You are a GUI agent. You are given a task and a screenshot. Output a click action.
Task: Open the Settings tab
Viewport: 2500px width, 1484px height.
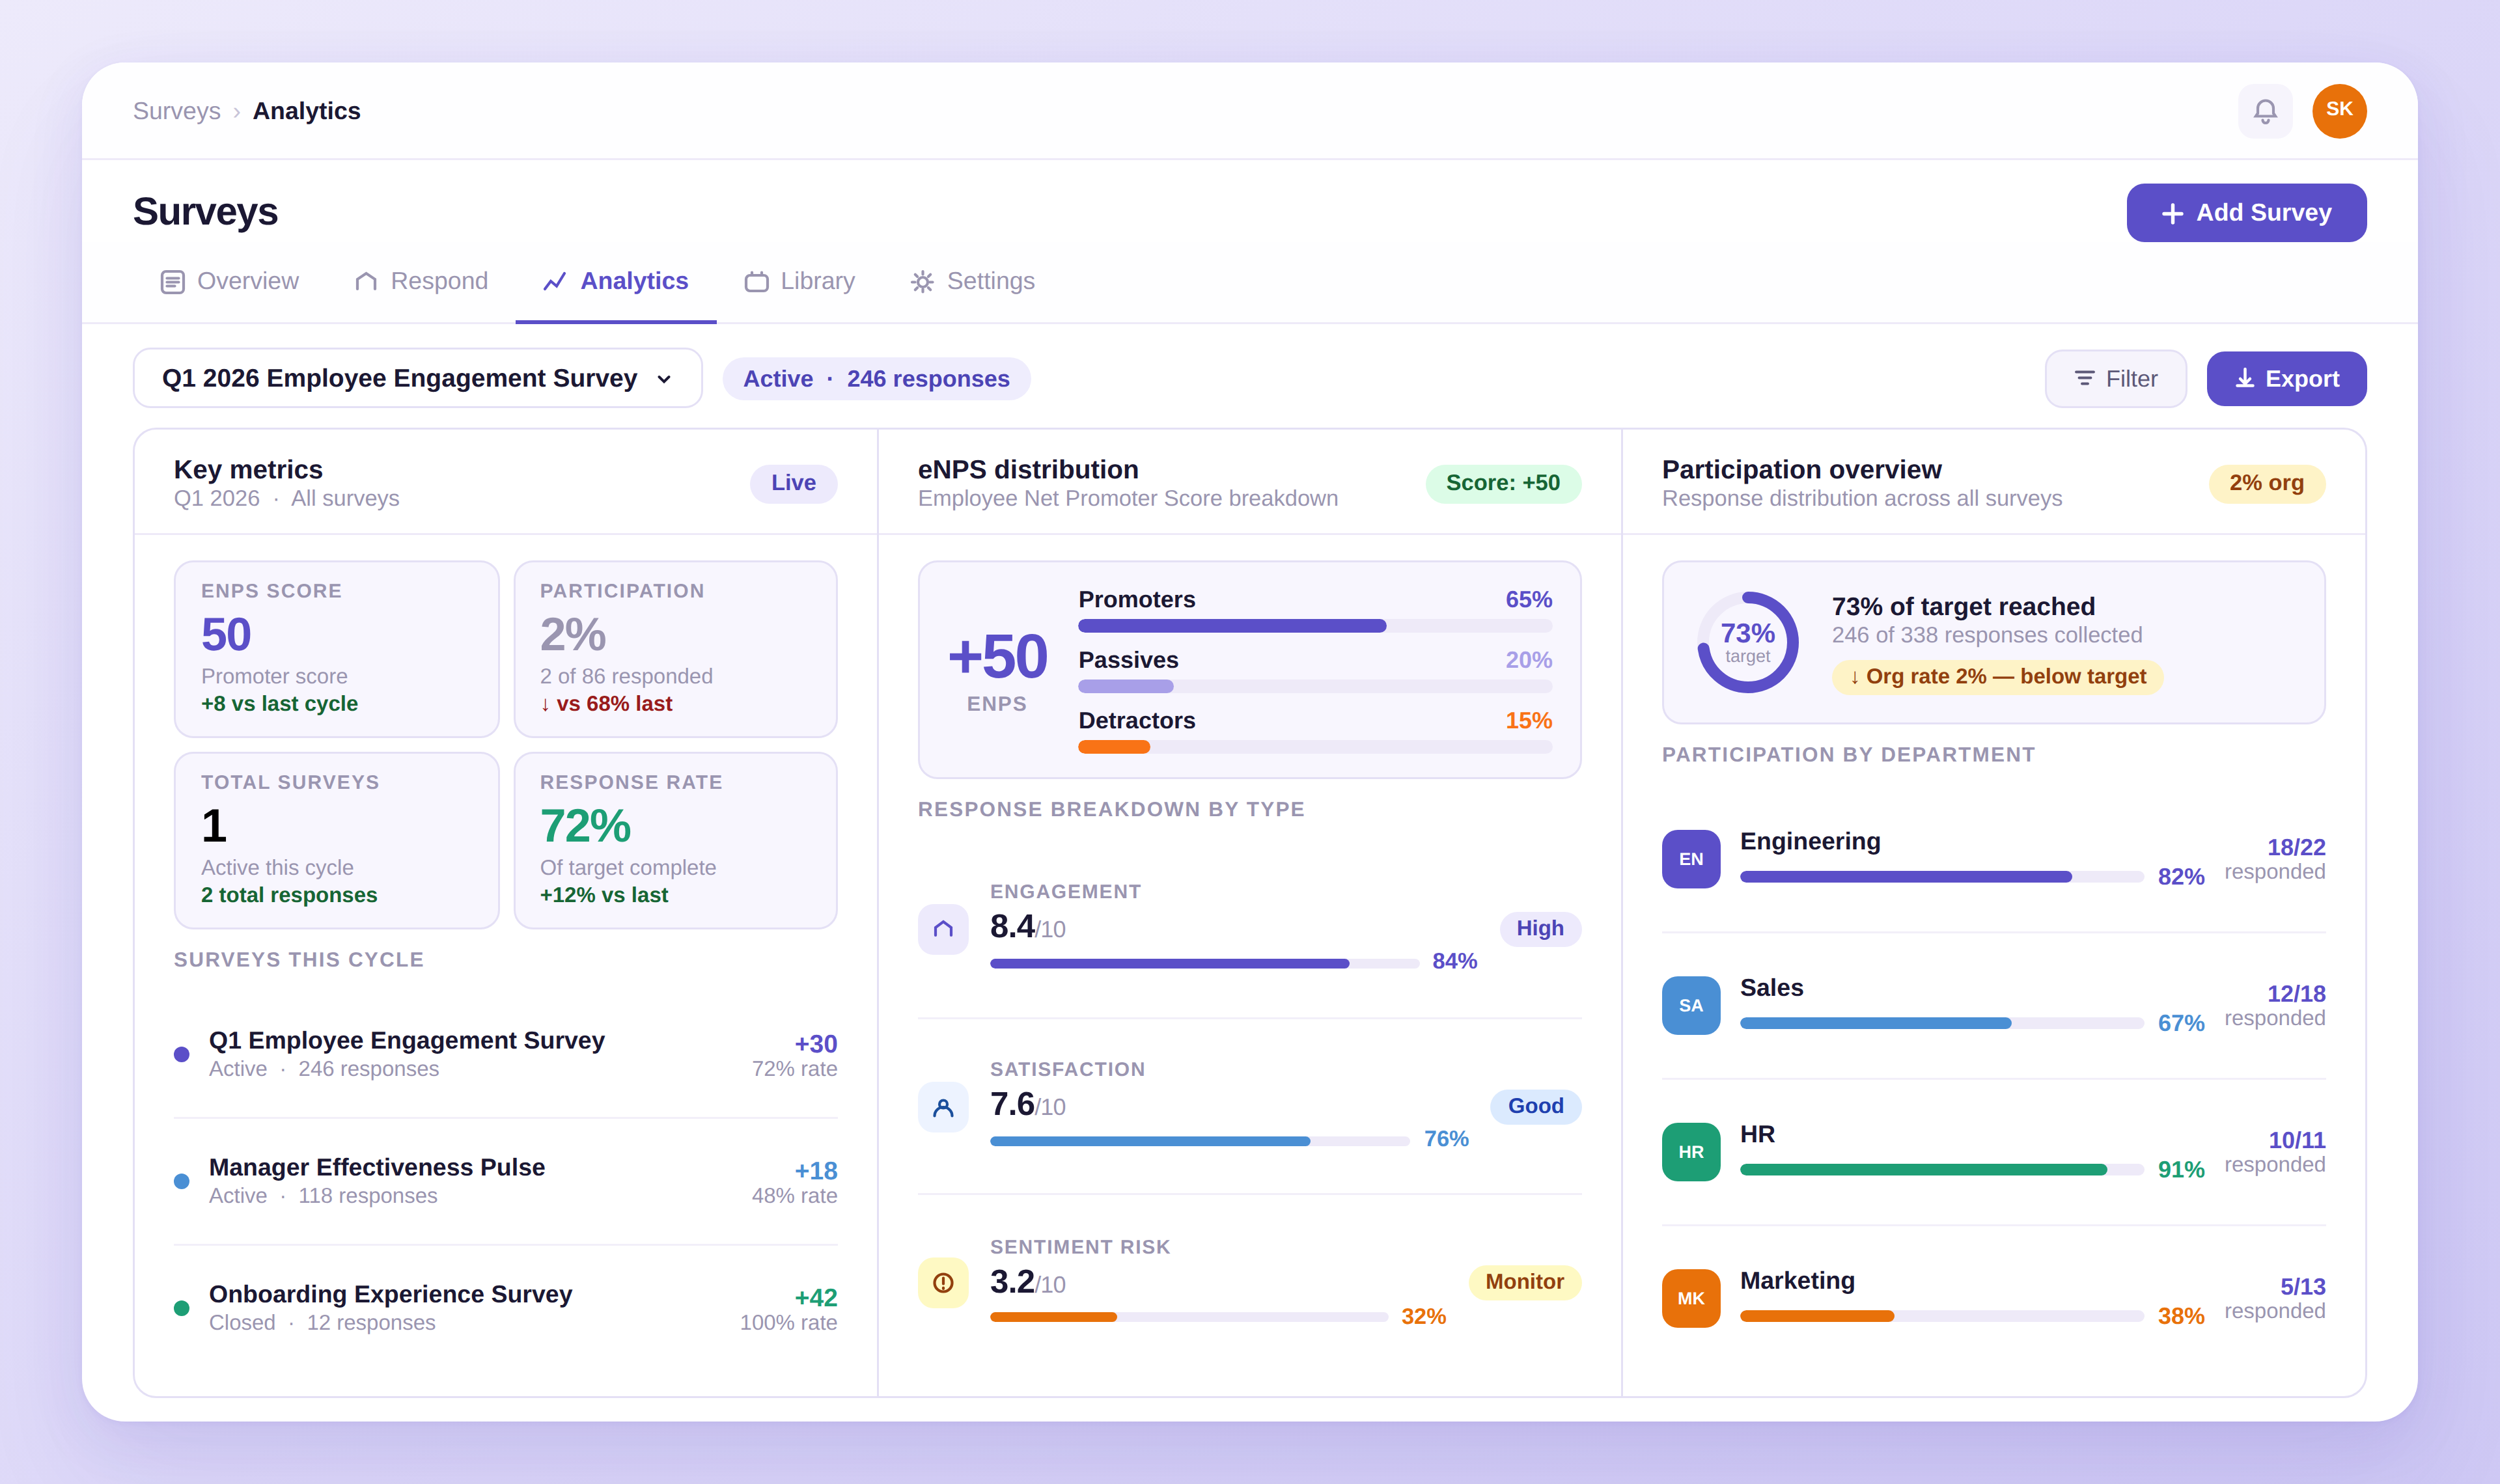[972, 281]
